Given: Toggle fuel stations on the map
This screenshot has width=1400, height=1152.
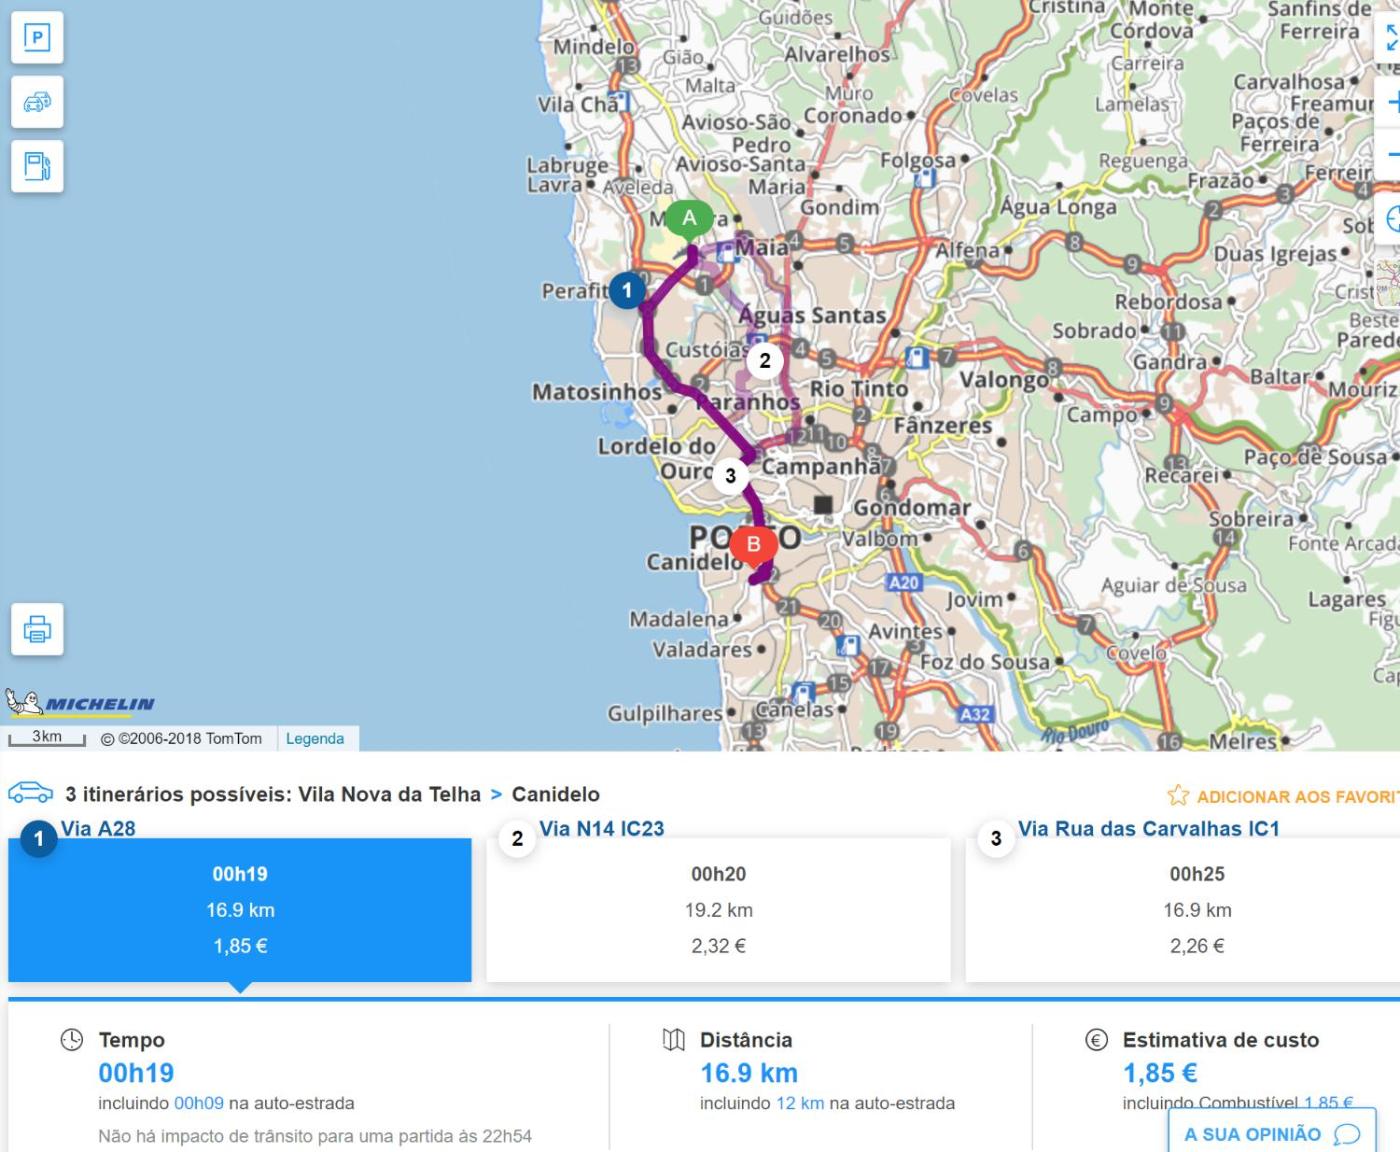Looking at the screenshot, I should pos(37,166).
